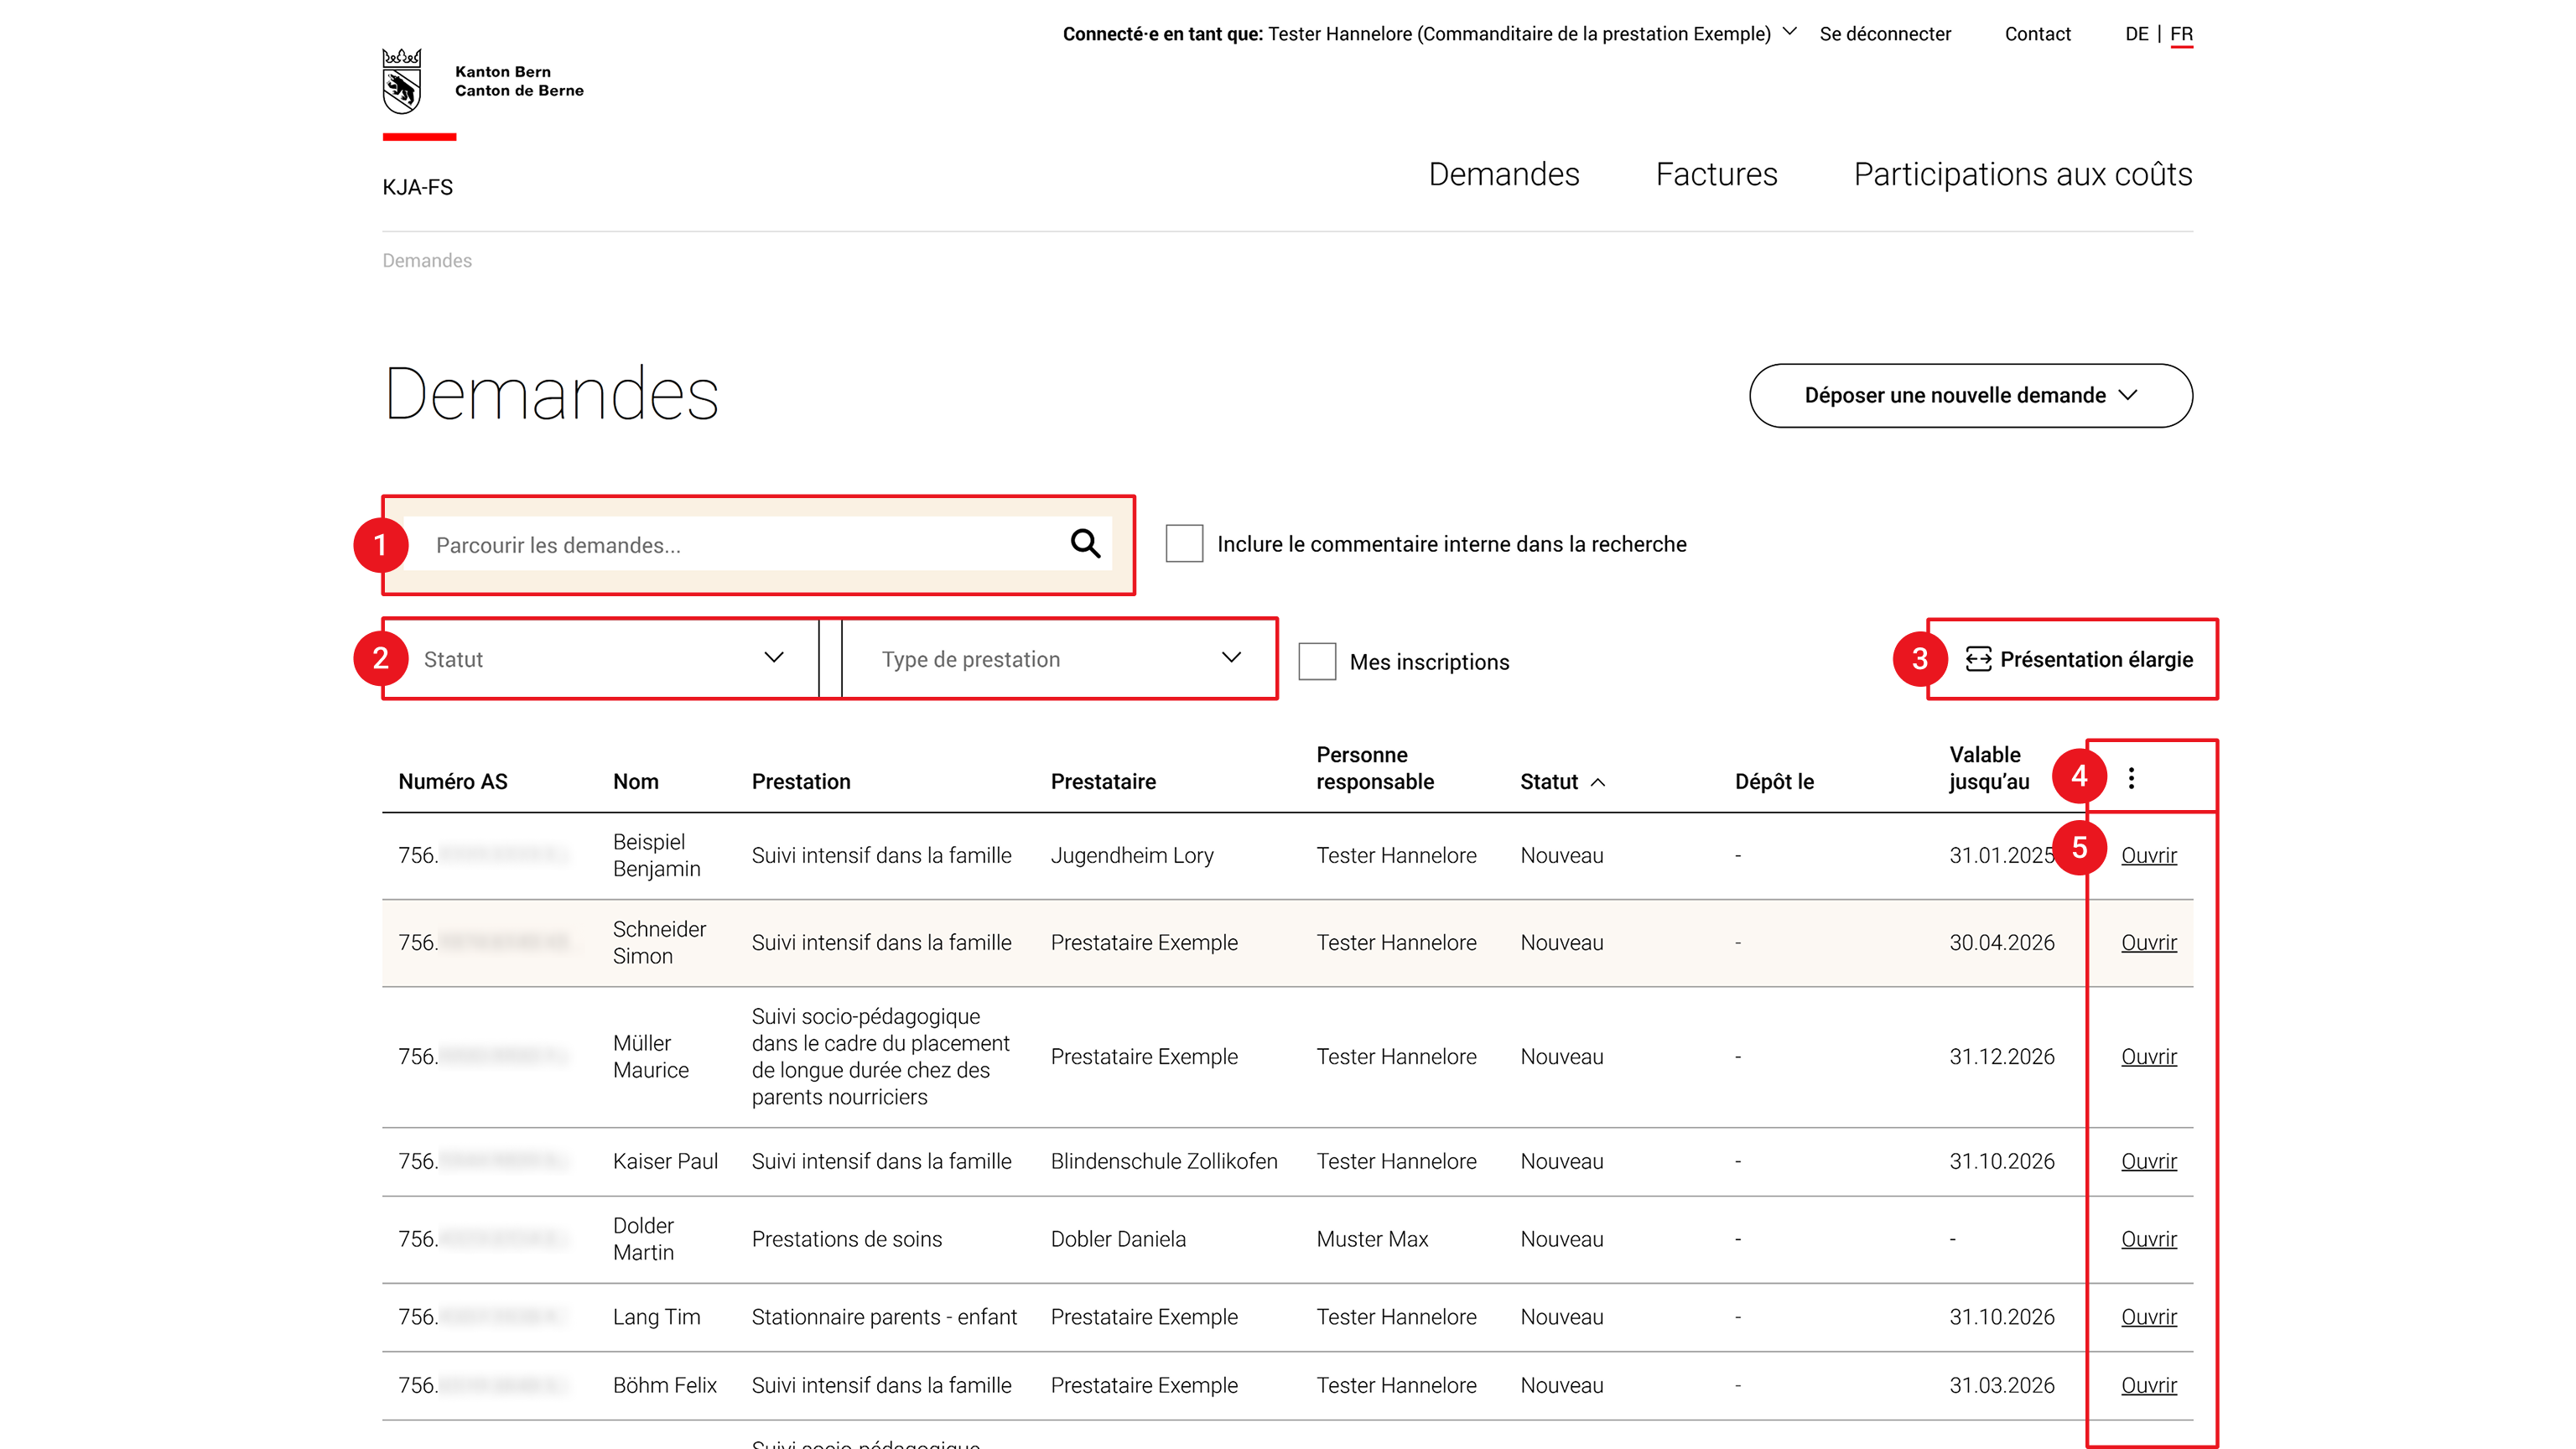Go to the Factures menu
Image resolution: width=2576 pixels, height=1449 pixels.
click(x=1716, y=174)
